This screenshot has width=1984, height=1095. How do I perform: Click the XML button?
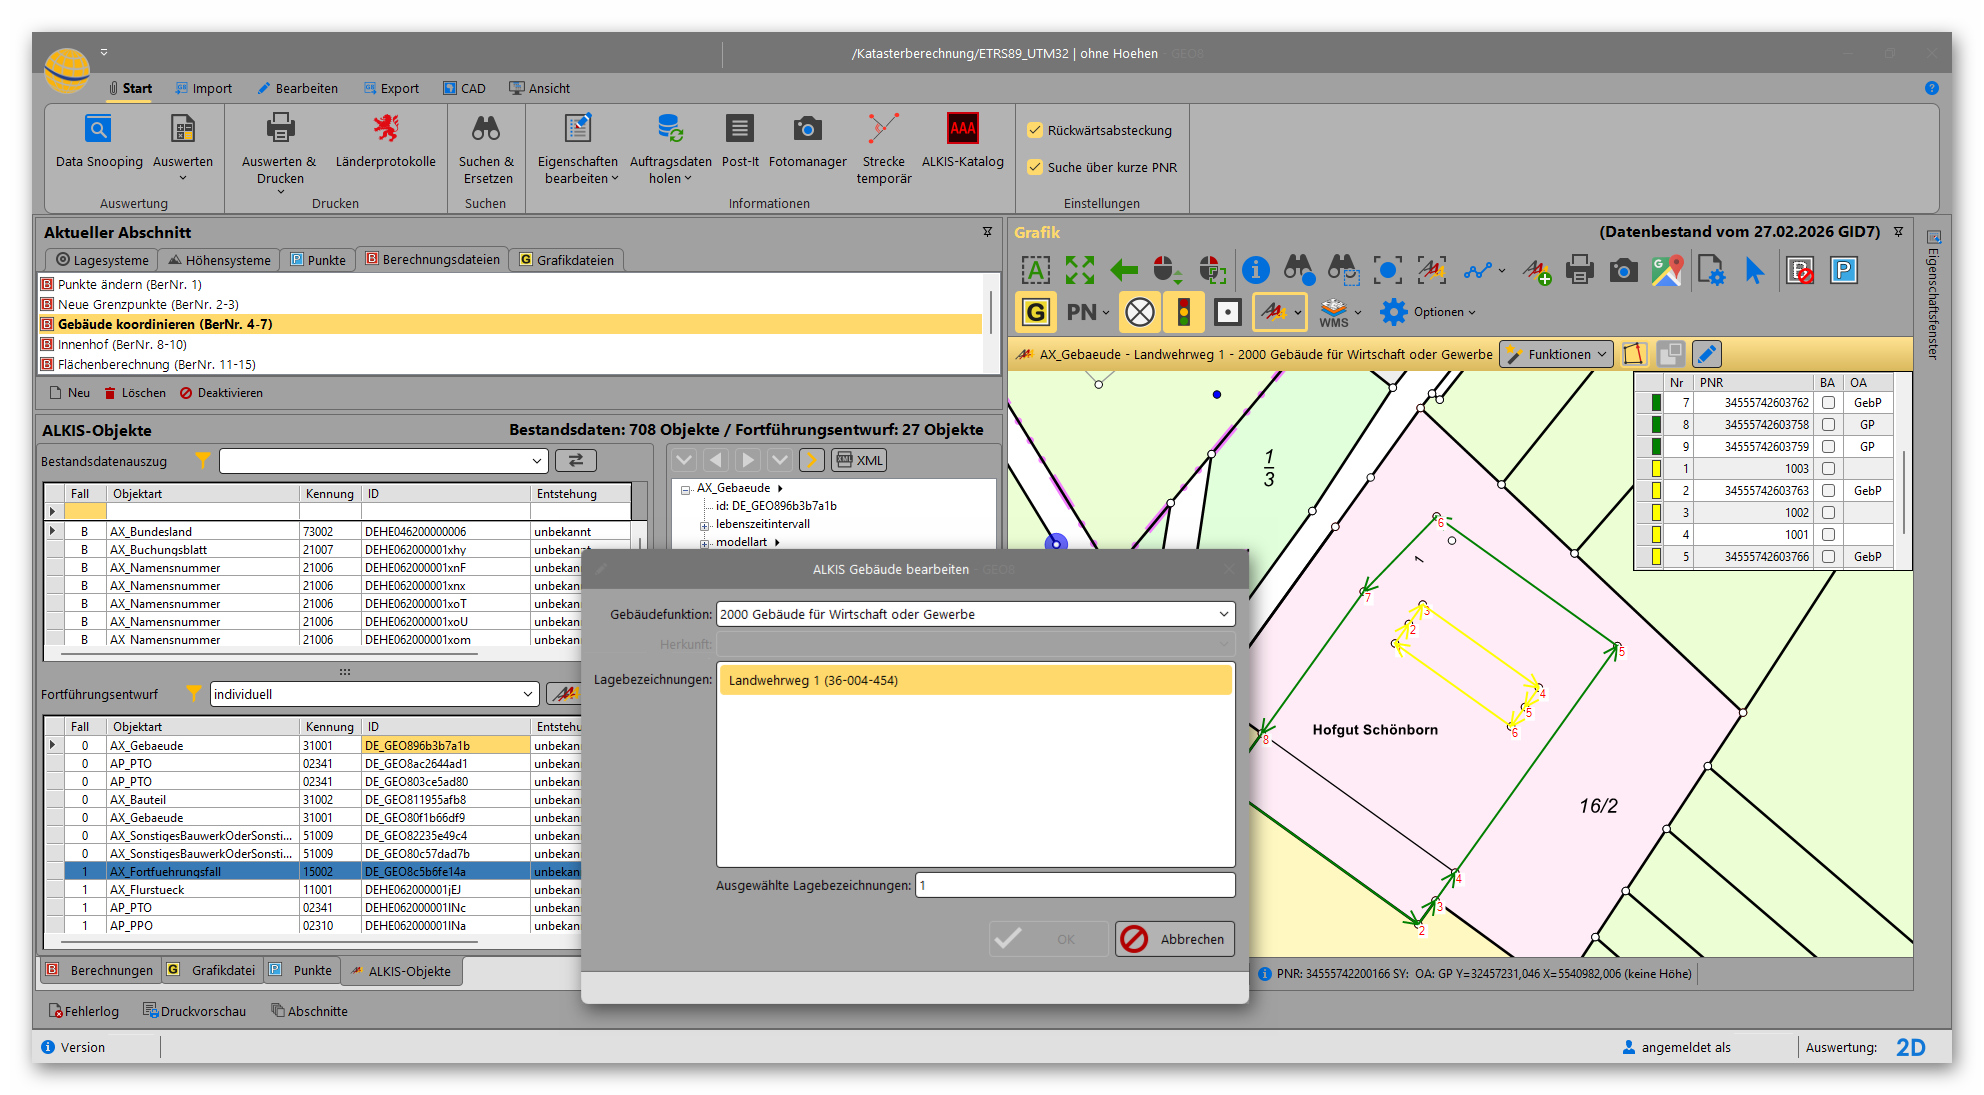point(859,460)
